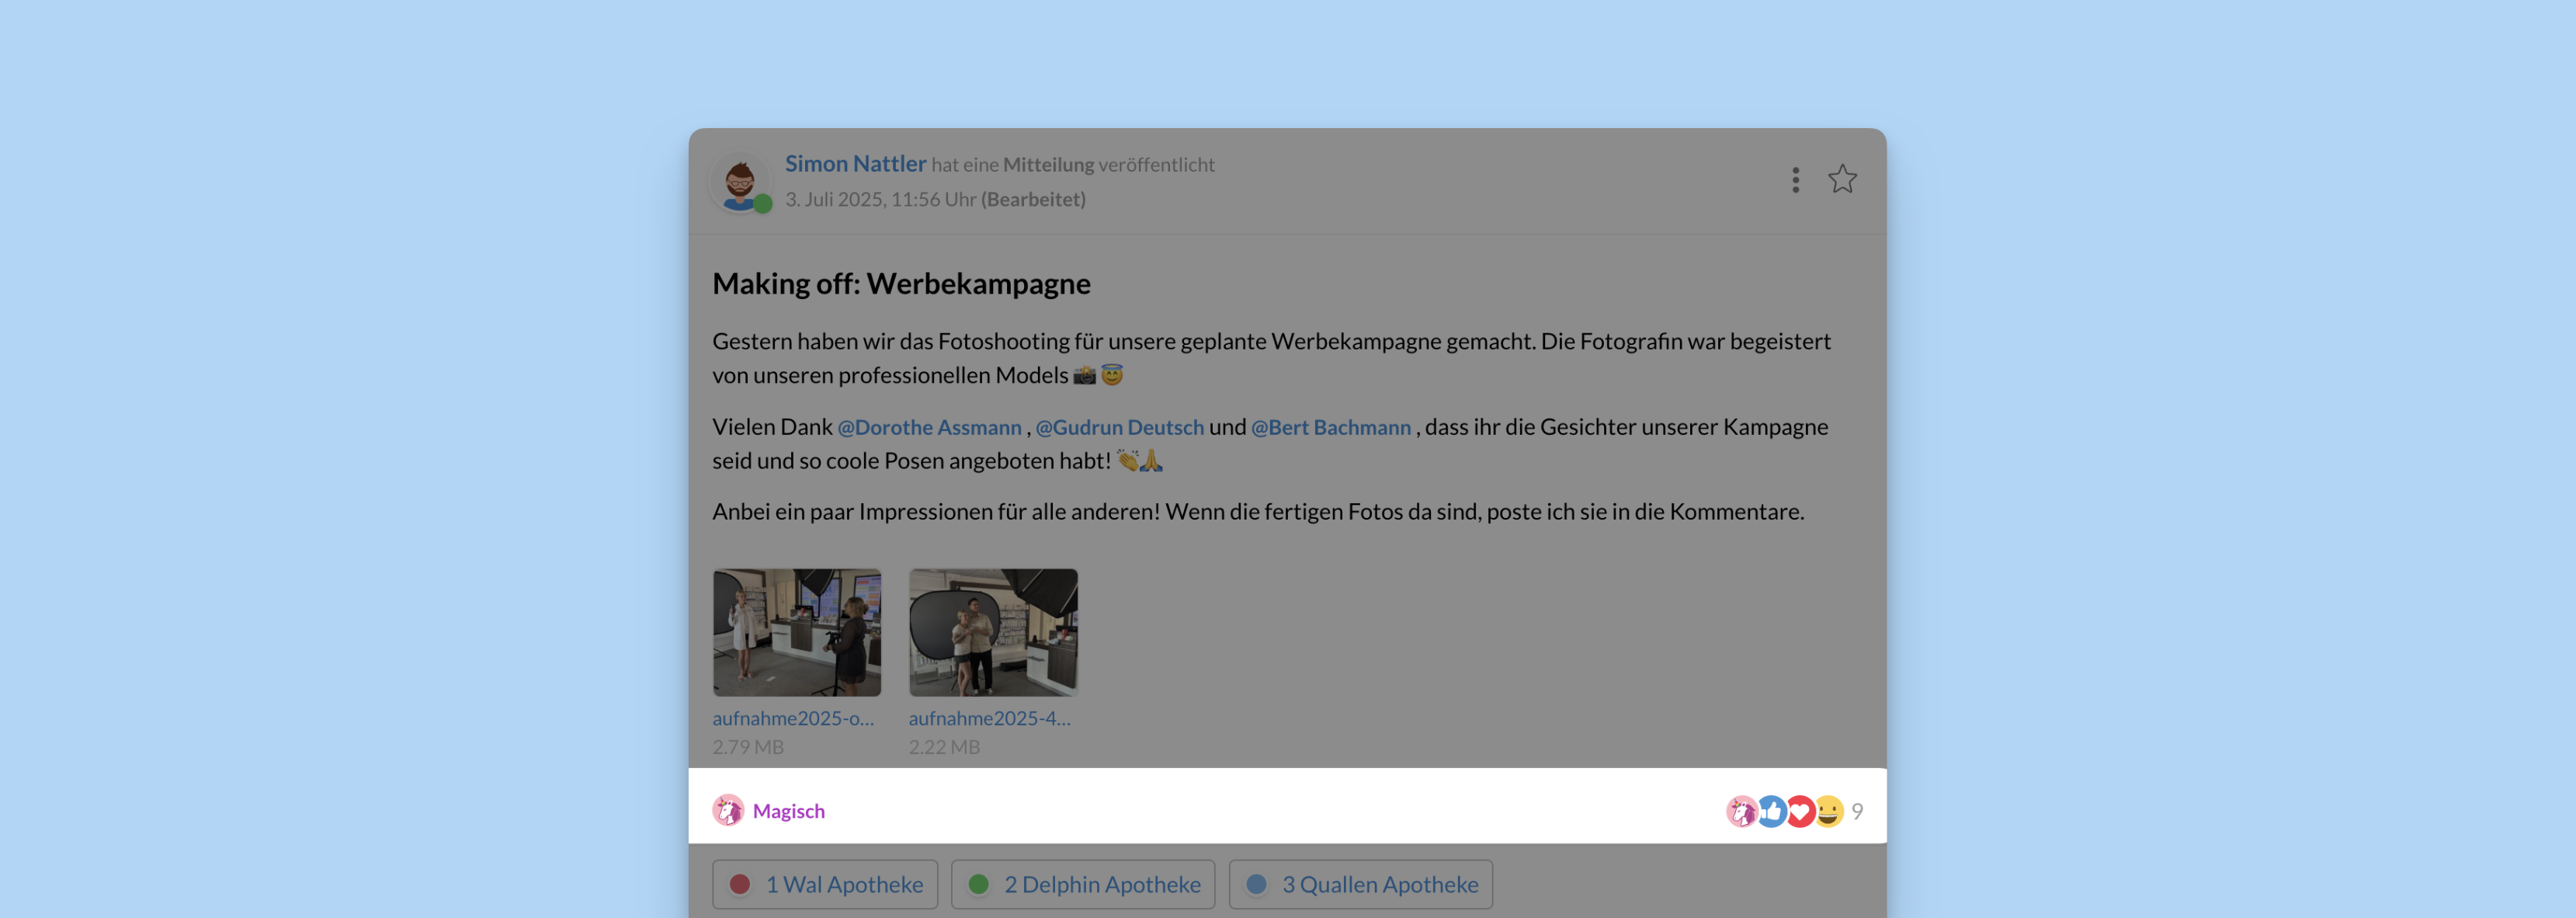The height and width of the screenshot is (918, 2576).
Task: Click the unicorn Magisch reaction icon
Action: point(728,810)
